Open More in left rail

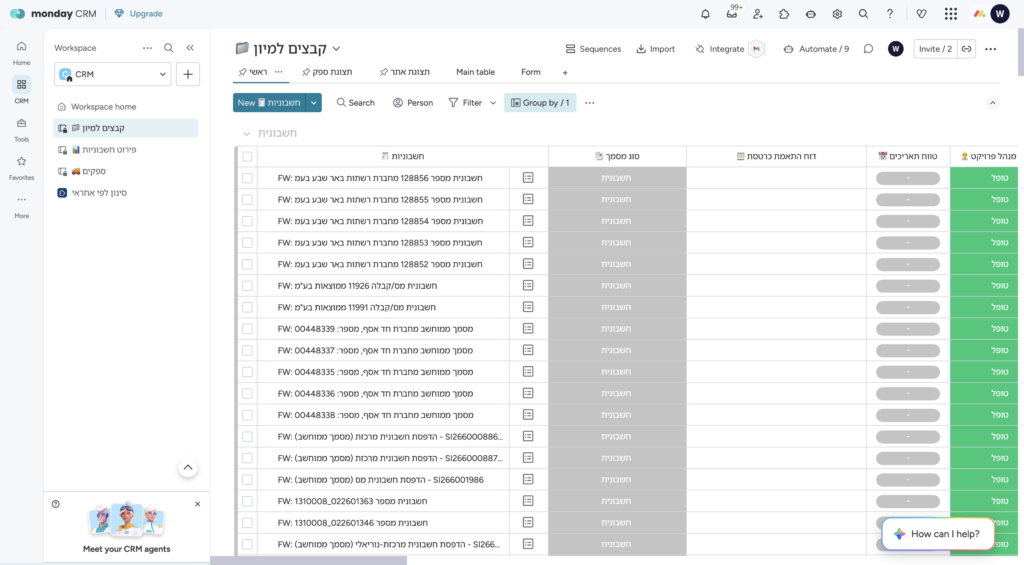coord(22,206)
